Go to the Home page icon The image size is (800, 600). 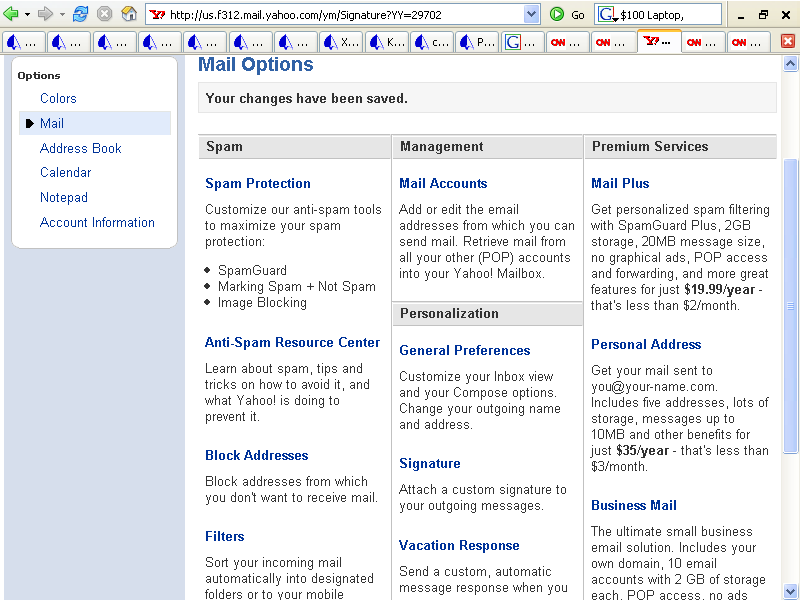129,14
